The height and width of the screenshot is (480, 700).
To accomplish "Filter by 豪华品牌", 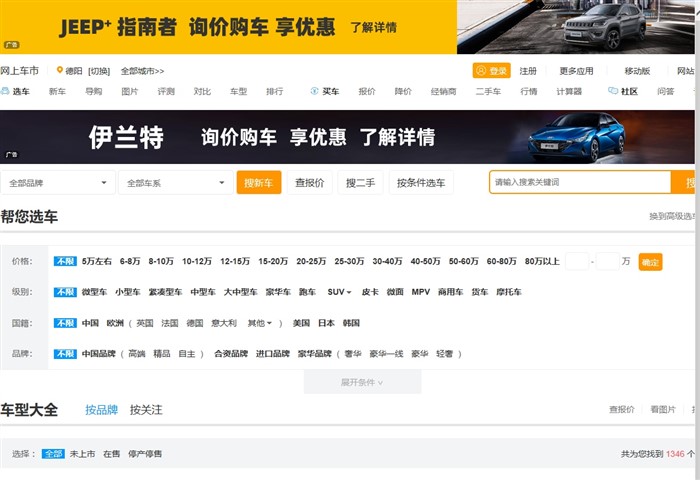I will (315, 354).
